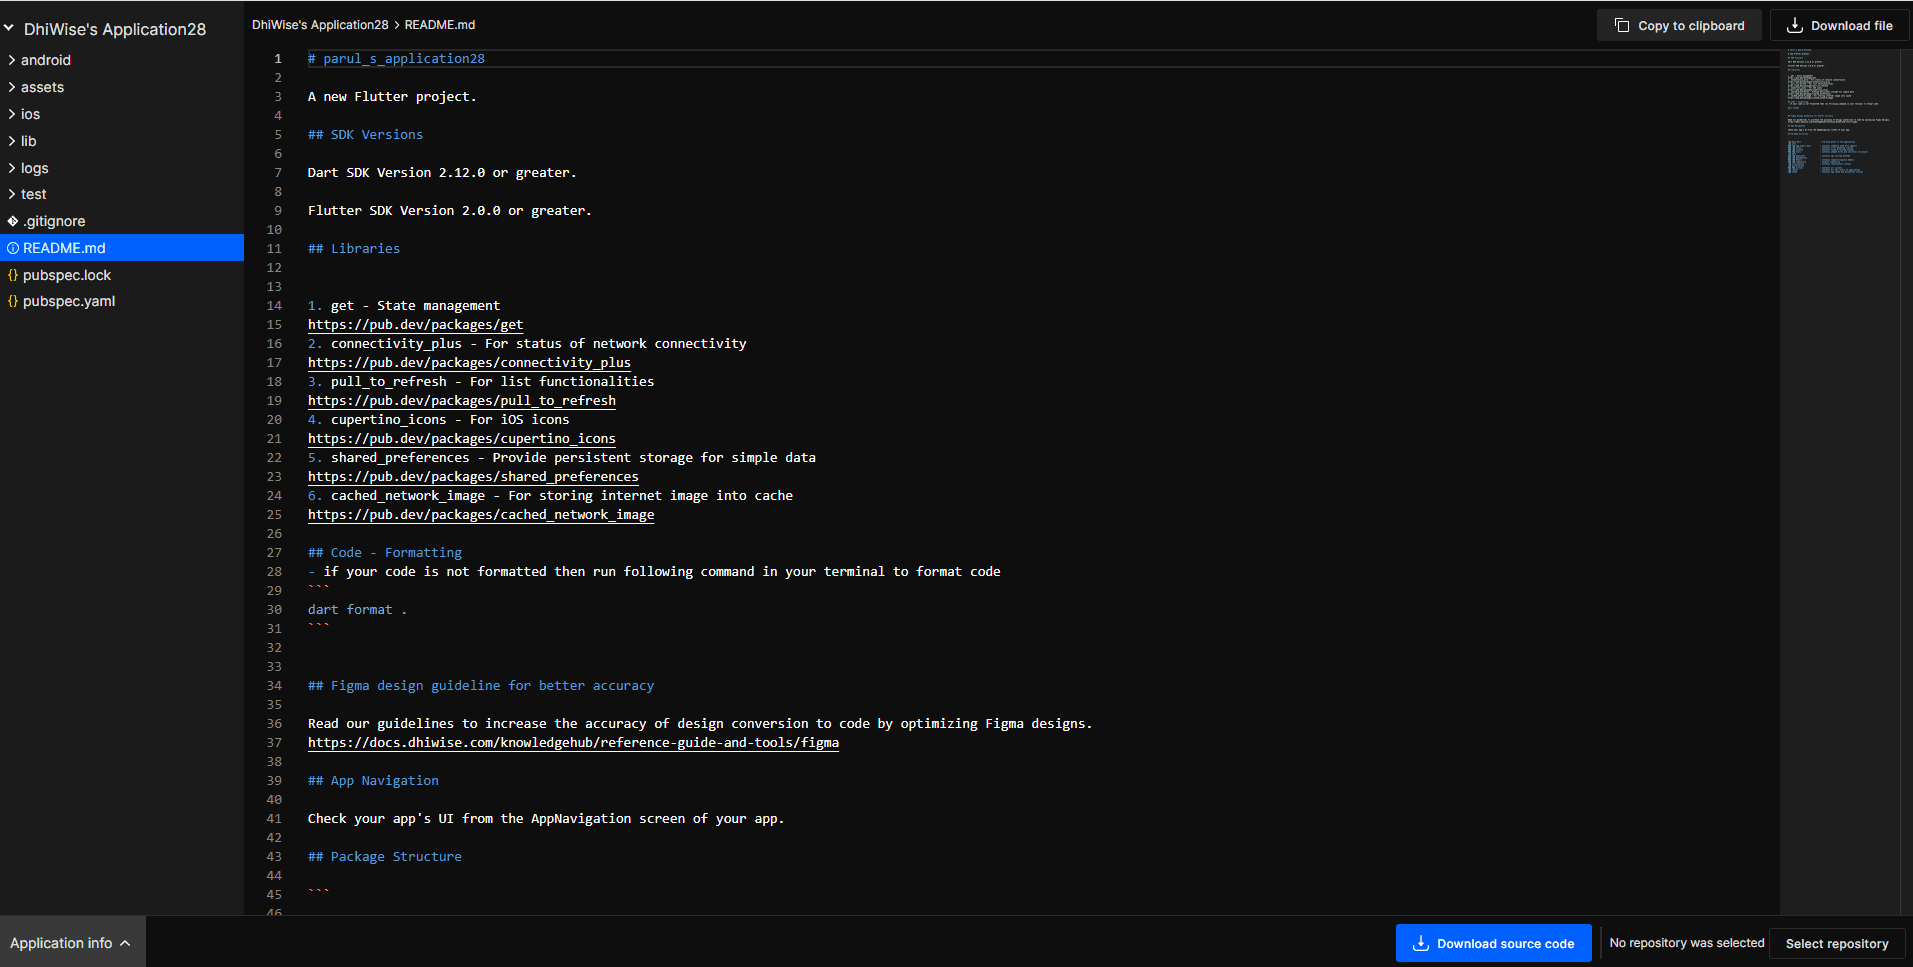Open the cached_network_image package link
The height and width of the screenshot is (967, 1913).
tap(481, 515)
